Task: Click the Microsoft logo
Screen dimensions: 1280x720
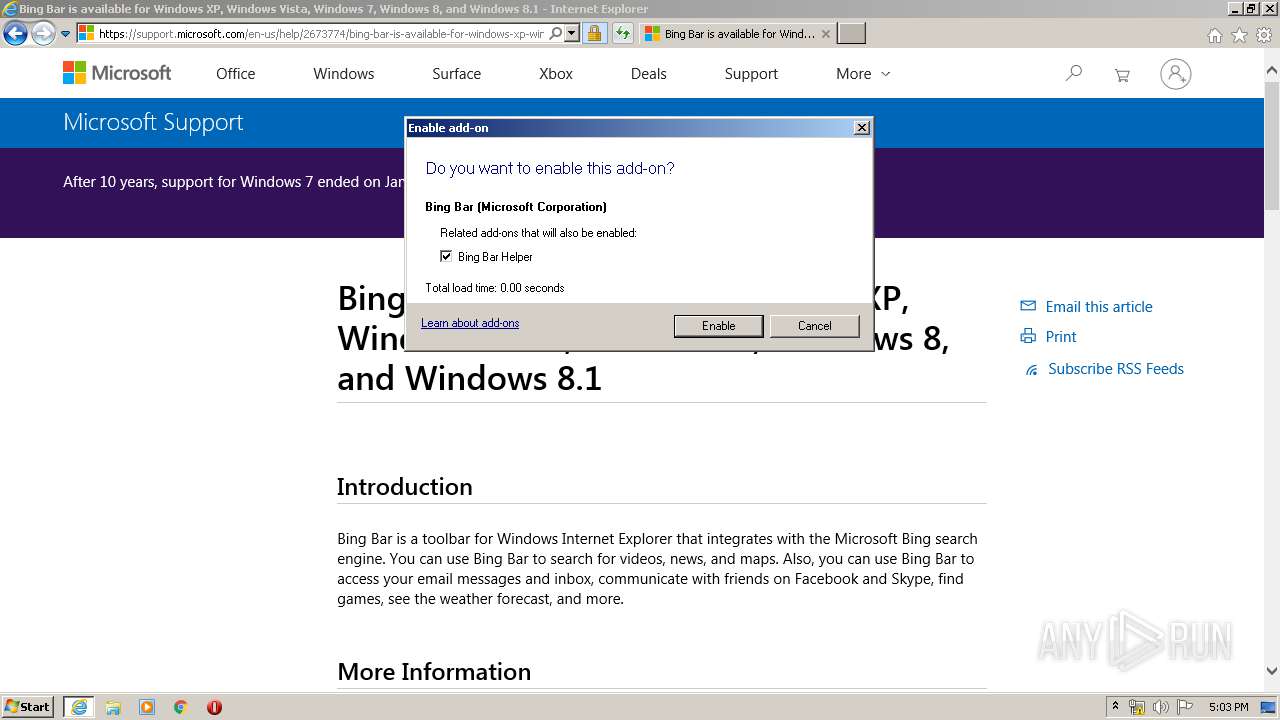Action: click(117, 73)
